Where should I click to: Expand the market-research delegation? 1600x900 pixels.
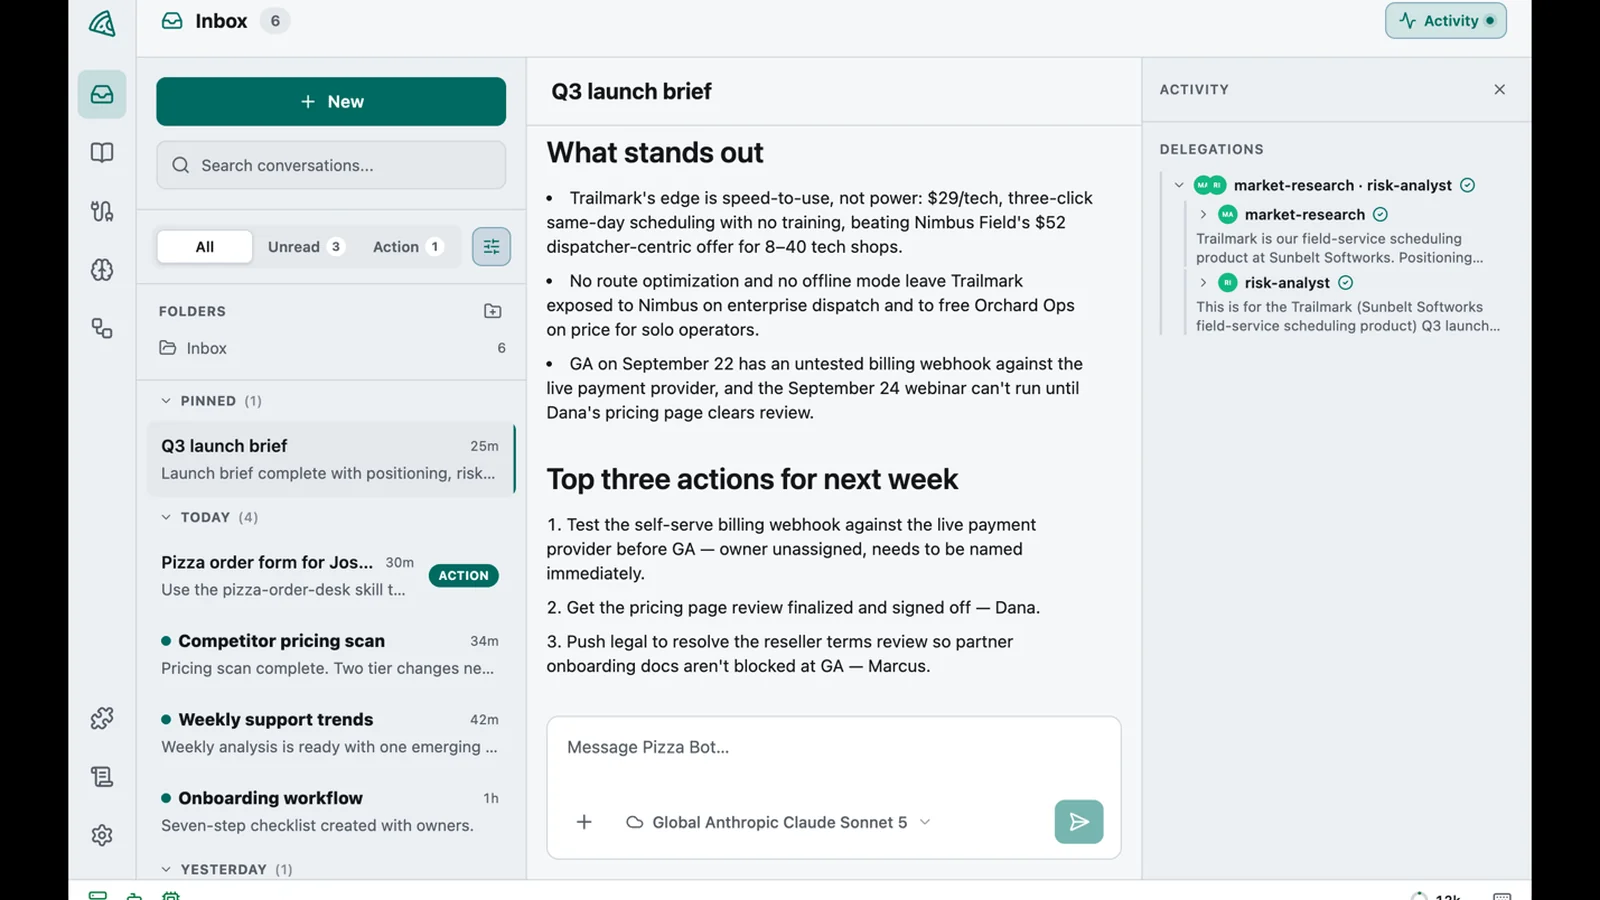[x=1203, y=214]
